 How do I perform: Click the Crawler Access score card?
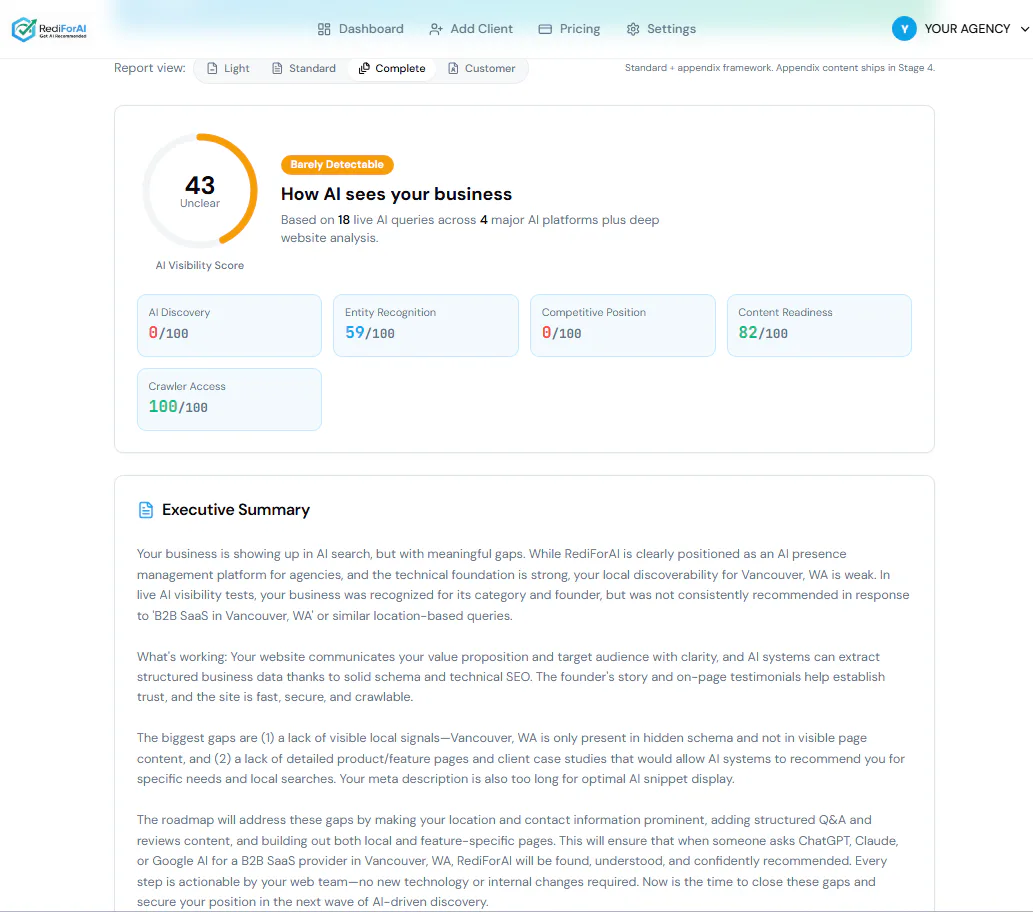[x=229, y=399]
